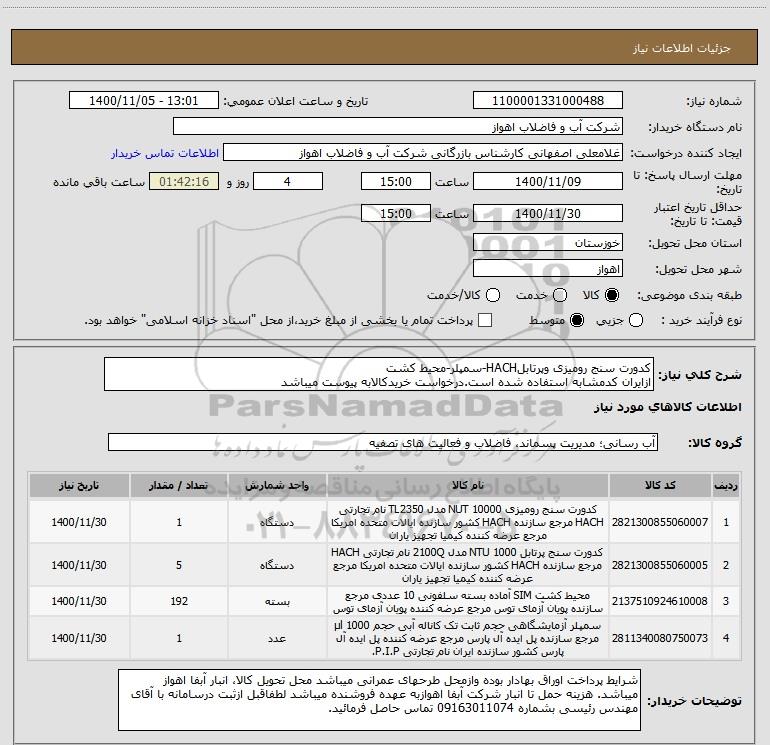The width and height of the screenshot is (770, 745).
Task: Click the price validity date 1400/11/30
Action: click(548, 214)
